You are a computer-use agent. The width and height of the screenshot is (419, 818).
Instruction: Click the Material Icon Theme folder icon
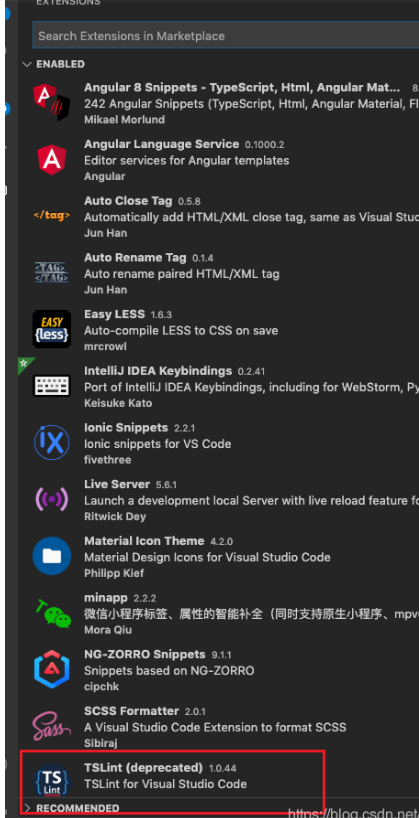point(52,556)
